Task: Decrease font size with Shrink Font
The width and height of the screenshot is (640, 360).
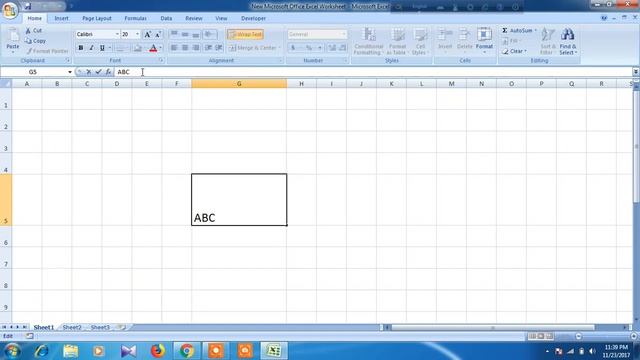Action: 158,34
